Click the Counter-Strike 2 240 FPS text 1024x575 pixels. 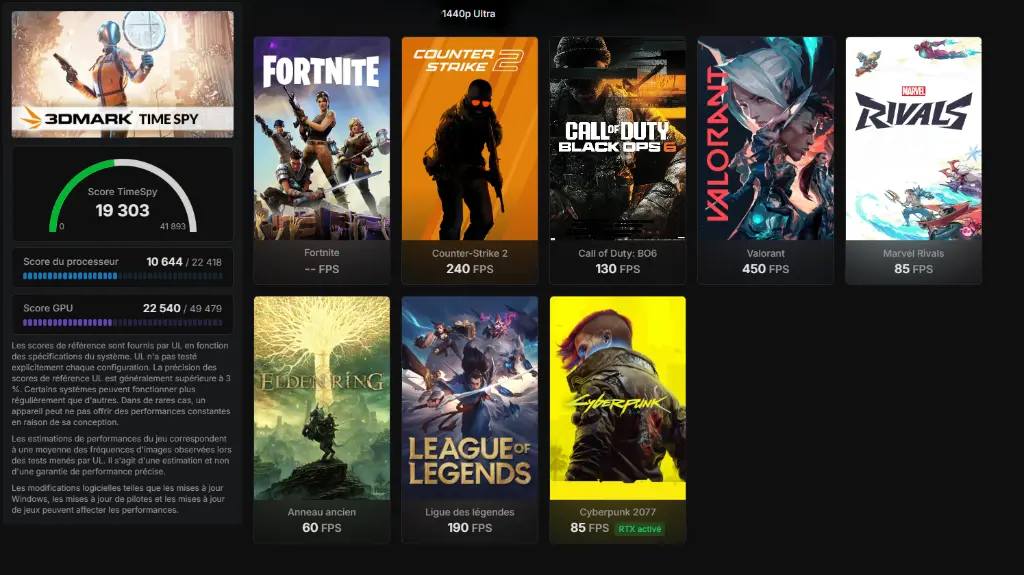pyautogui.click(x=470, y=269)
